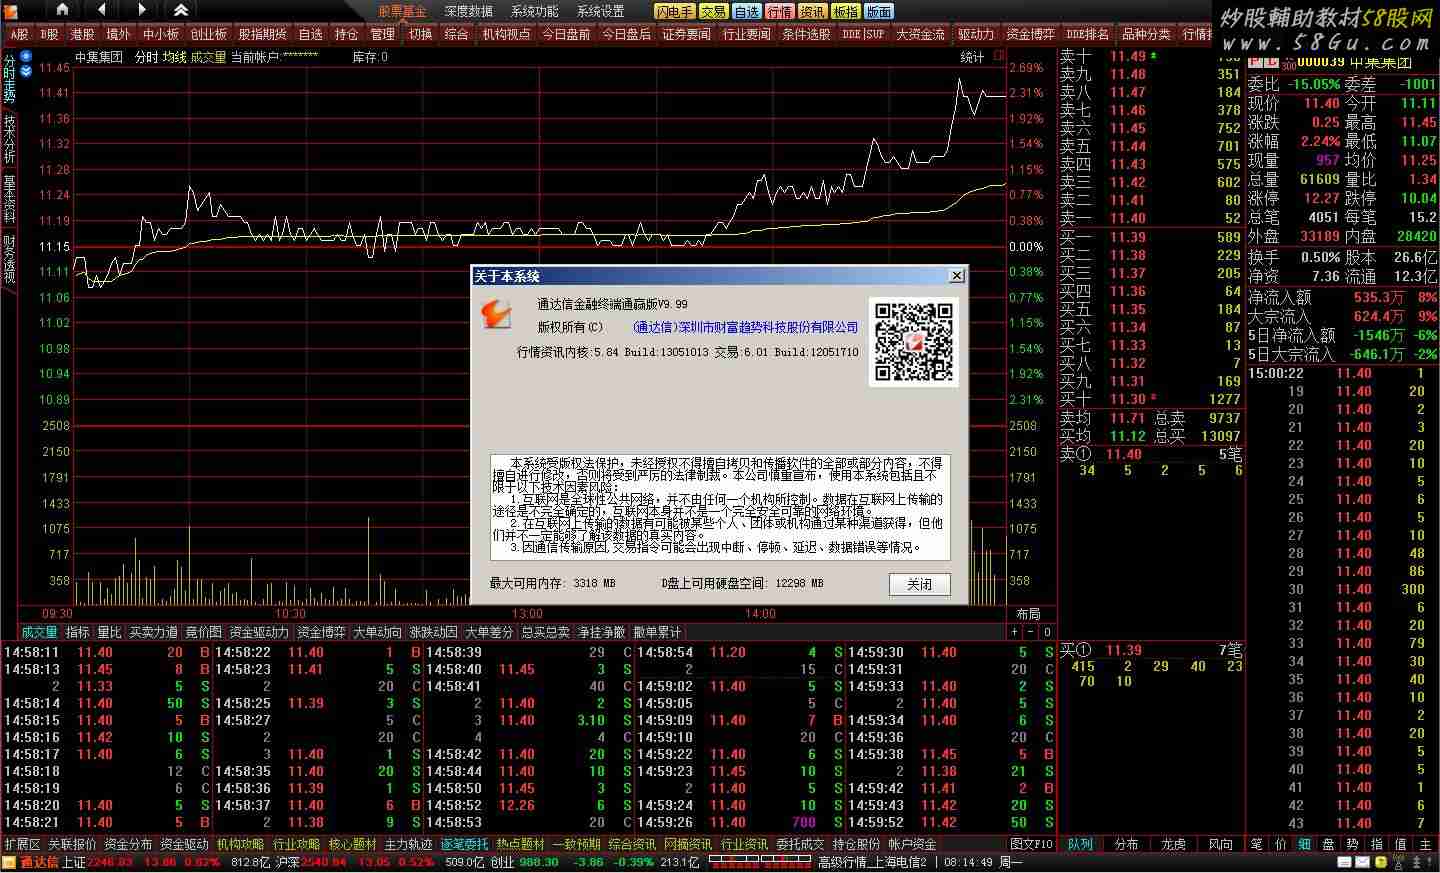Click the home icon in the top toolbar
Viewport: 1440px width, 873px height.
[x=63, y=10]
